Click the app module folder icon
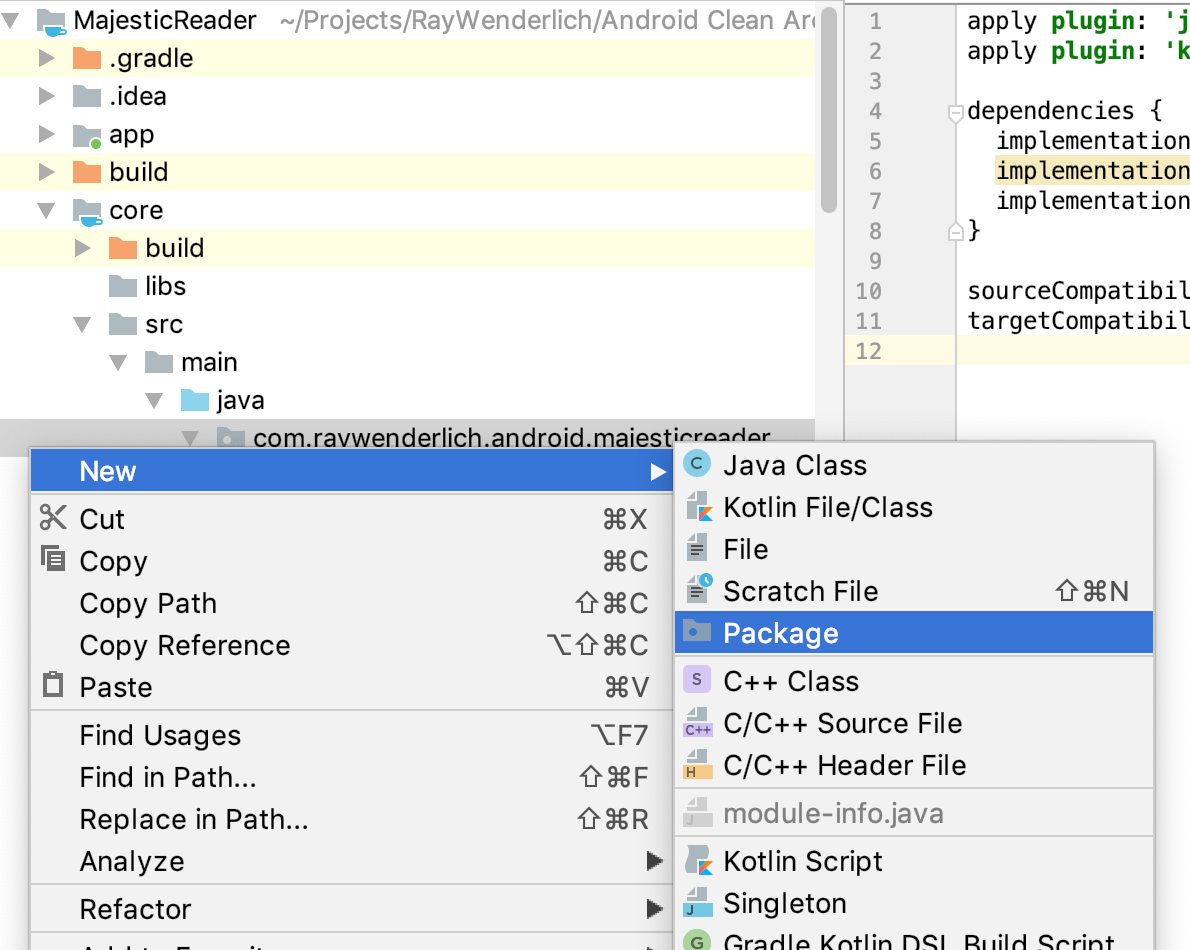The width and height of the screenshot is (1190, 950). [x=87, y=135]
